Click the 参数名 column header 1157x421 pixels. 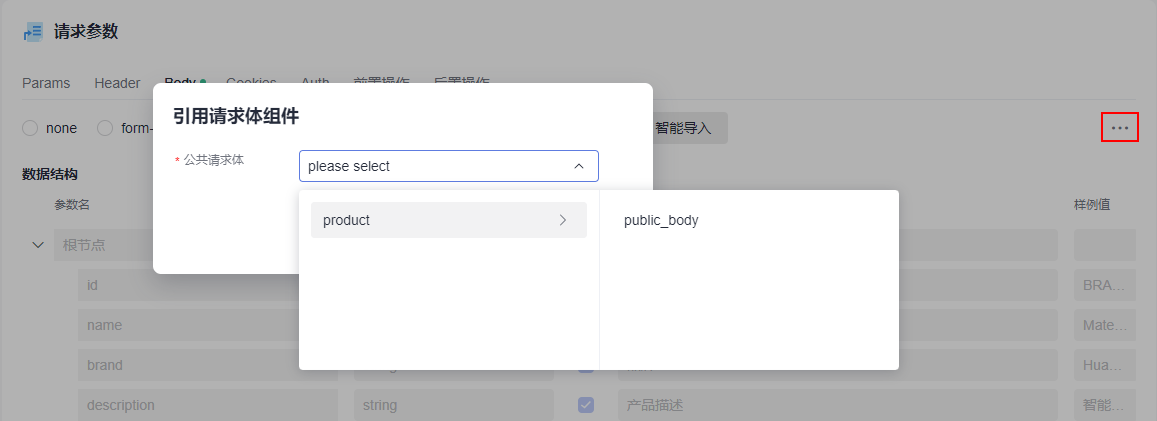[x=72, y=205]
